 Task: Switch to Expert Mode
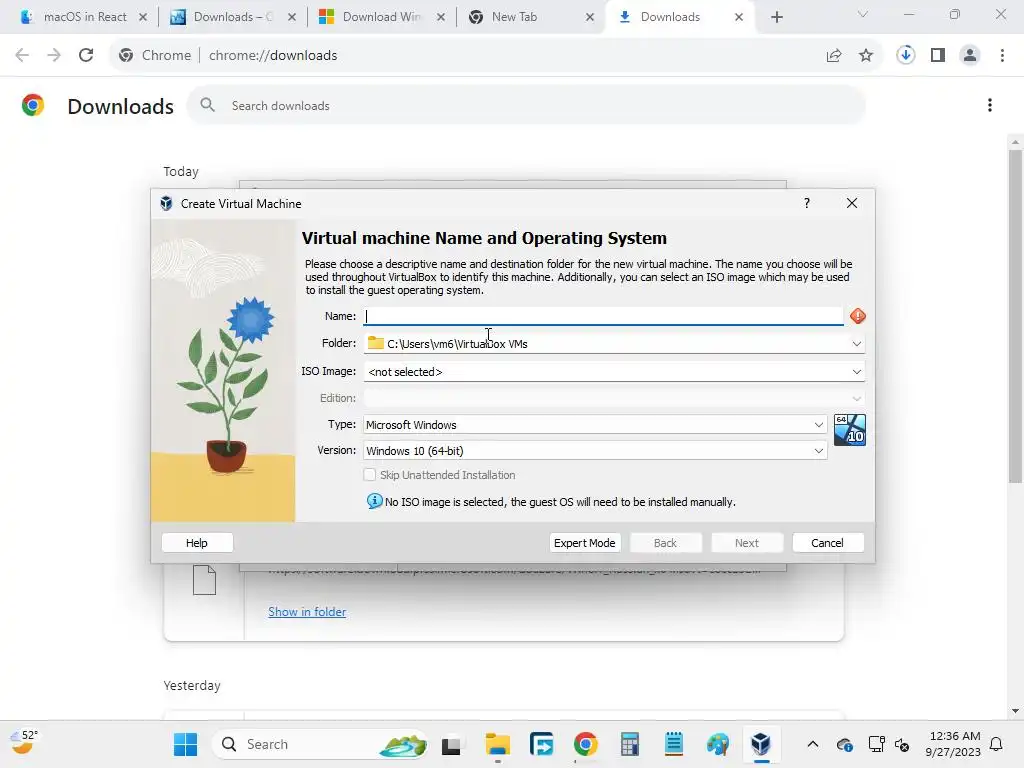click(x=584, y=543)
